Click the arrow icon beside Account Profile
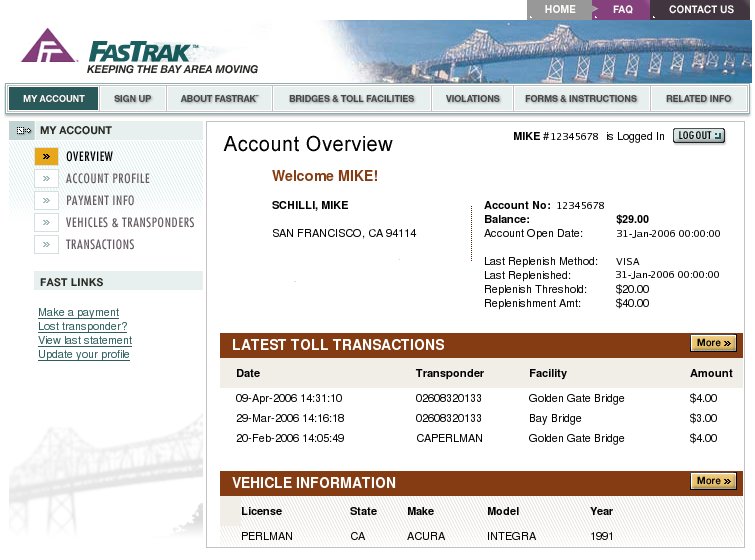 click(46, 178)
